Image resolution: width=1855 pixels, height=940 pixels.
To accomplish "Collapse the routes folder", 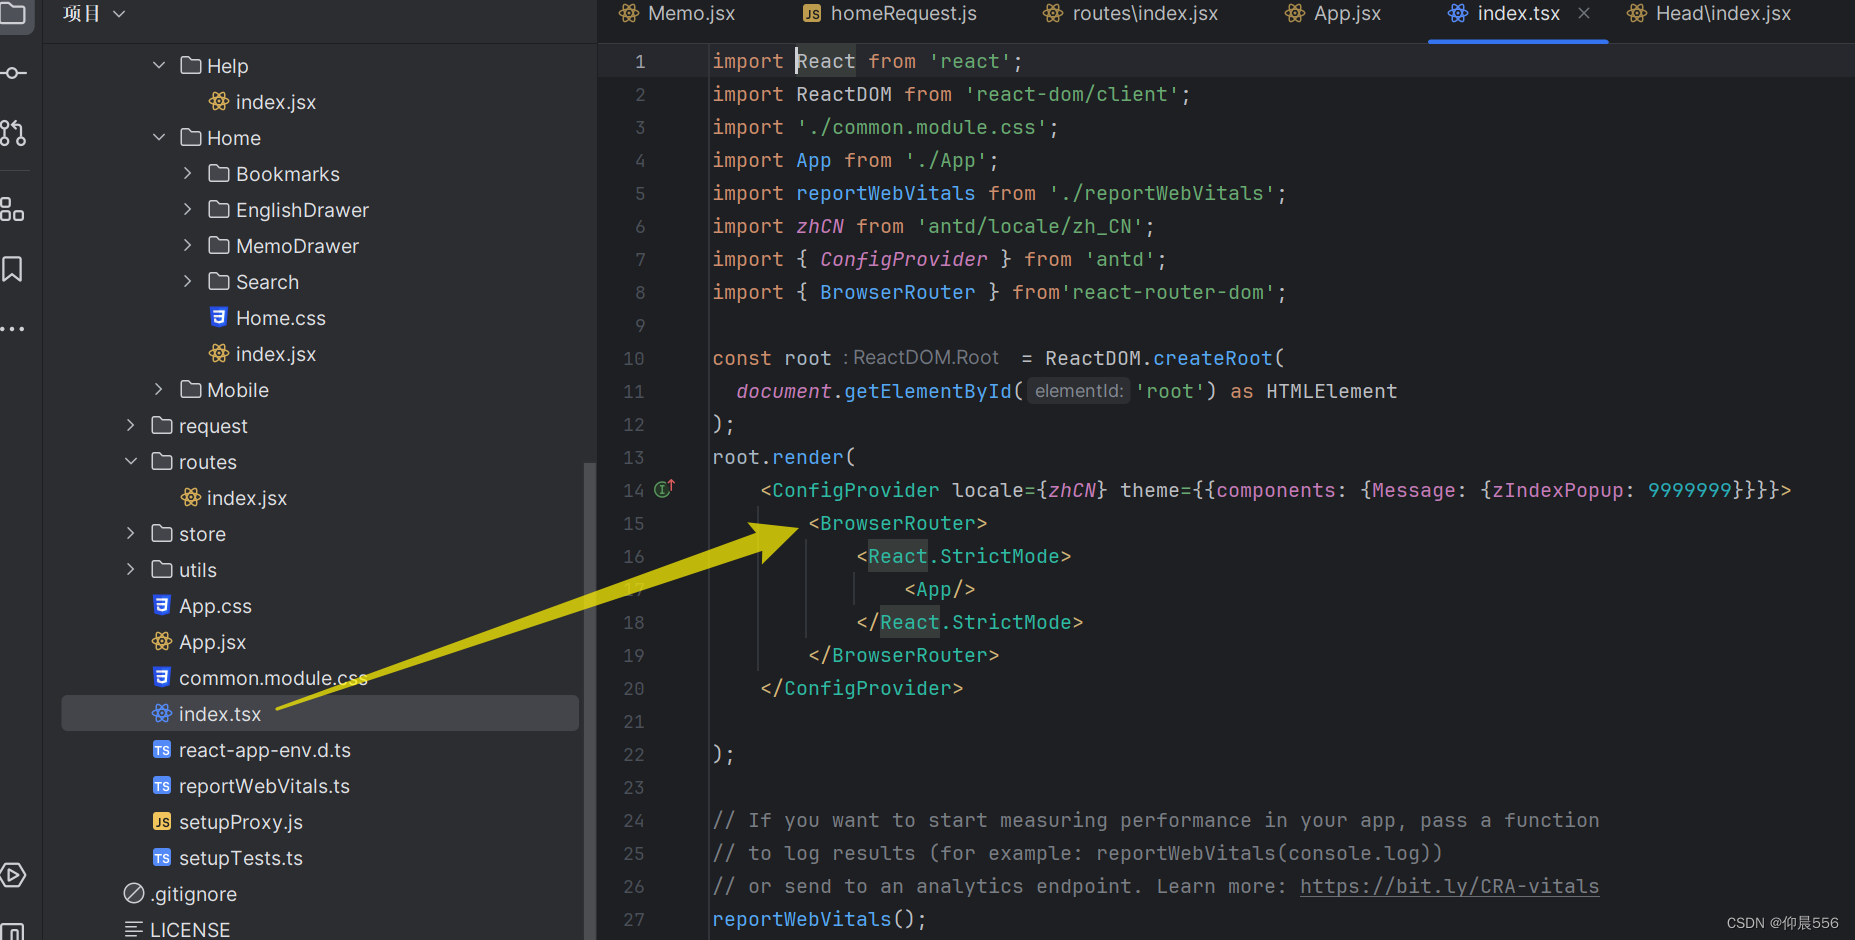I will pyautogui.click(x=130, y=461).
